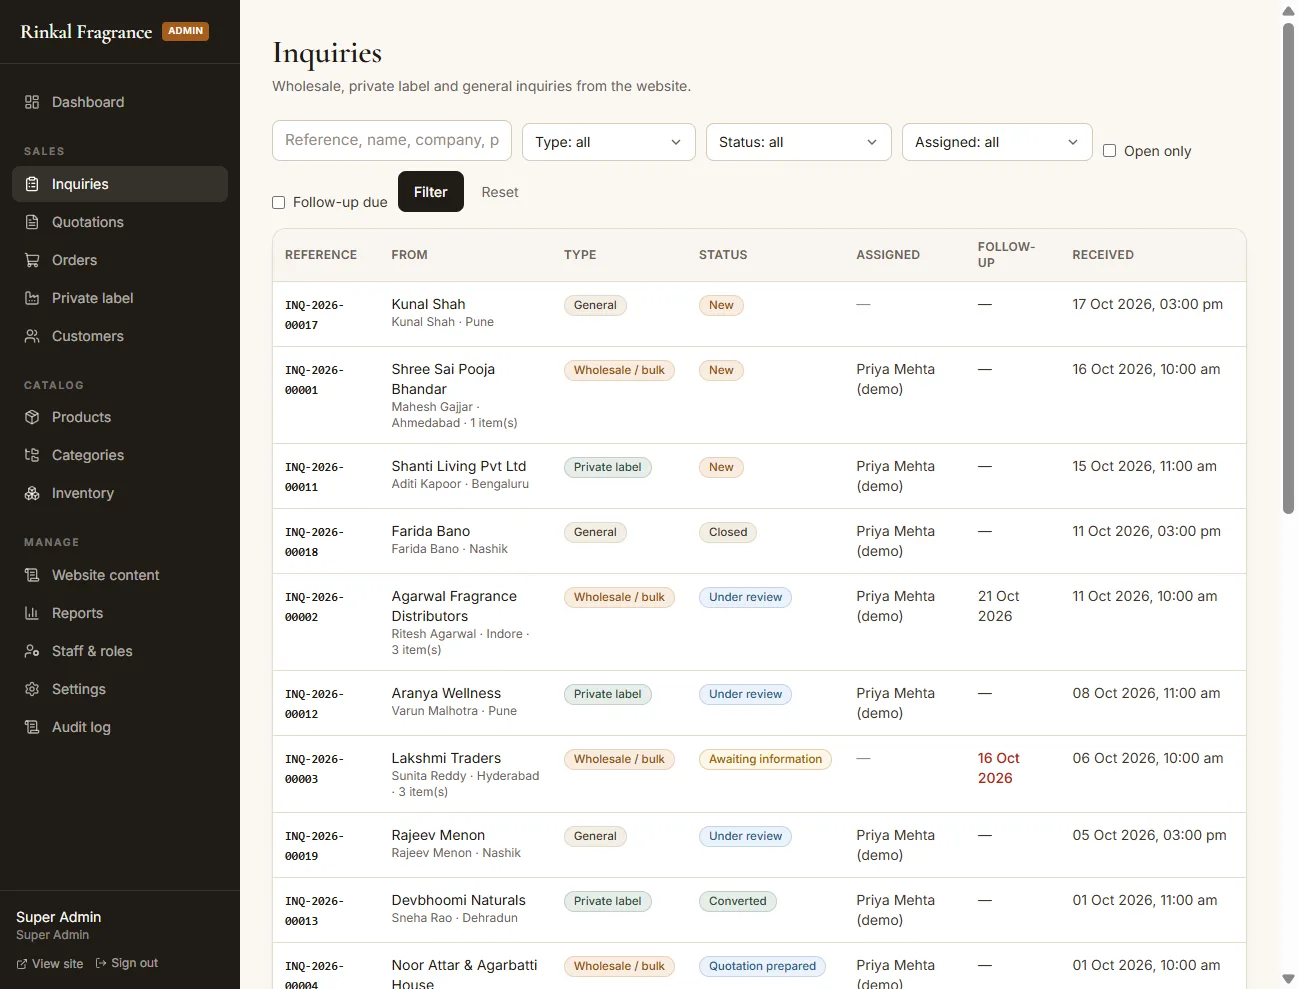Viewport: 1298px width, 990px height.
Task: Click the Quotation prepared status badge
Action: point(762,966)
